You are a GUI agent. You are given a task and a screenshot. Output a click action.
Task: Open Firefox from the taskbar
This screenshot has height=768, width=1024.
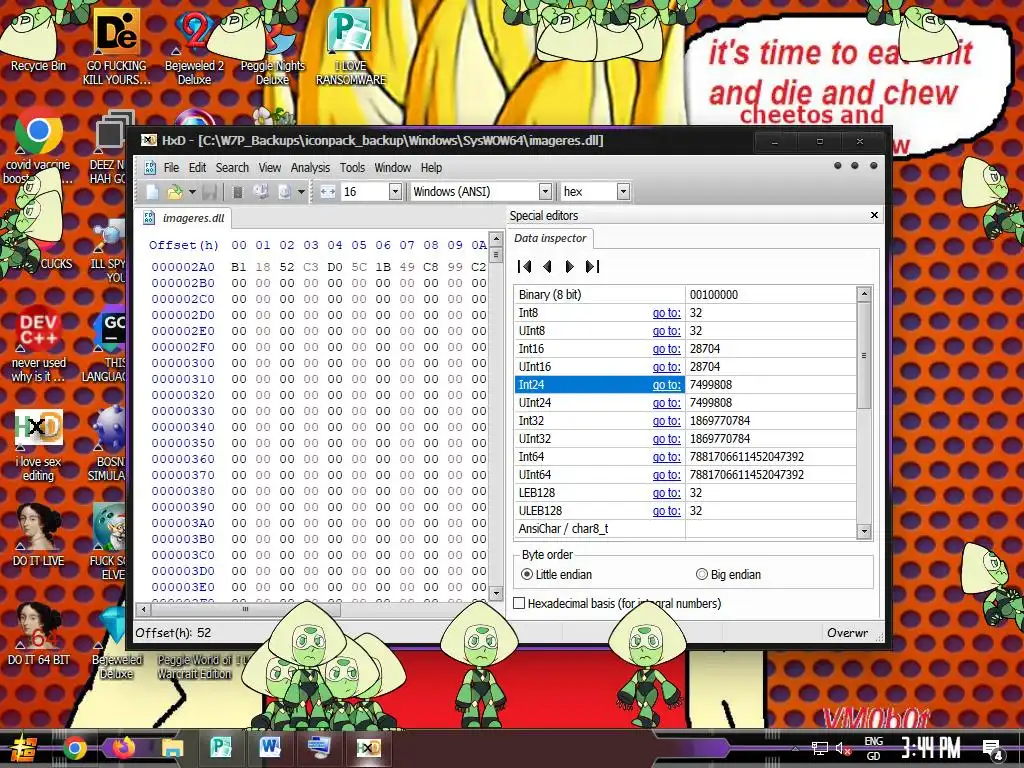point(123,748)
